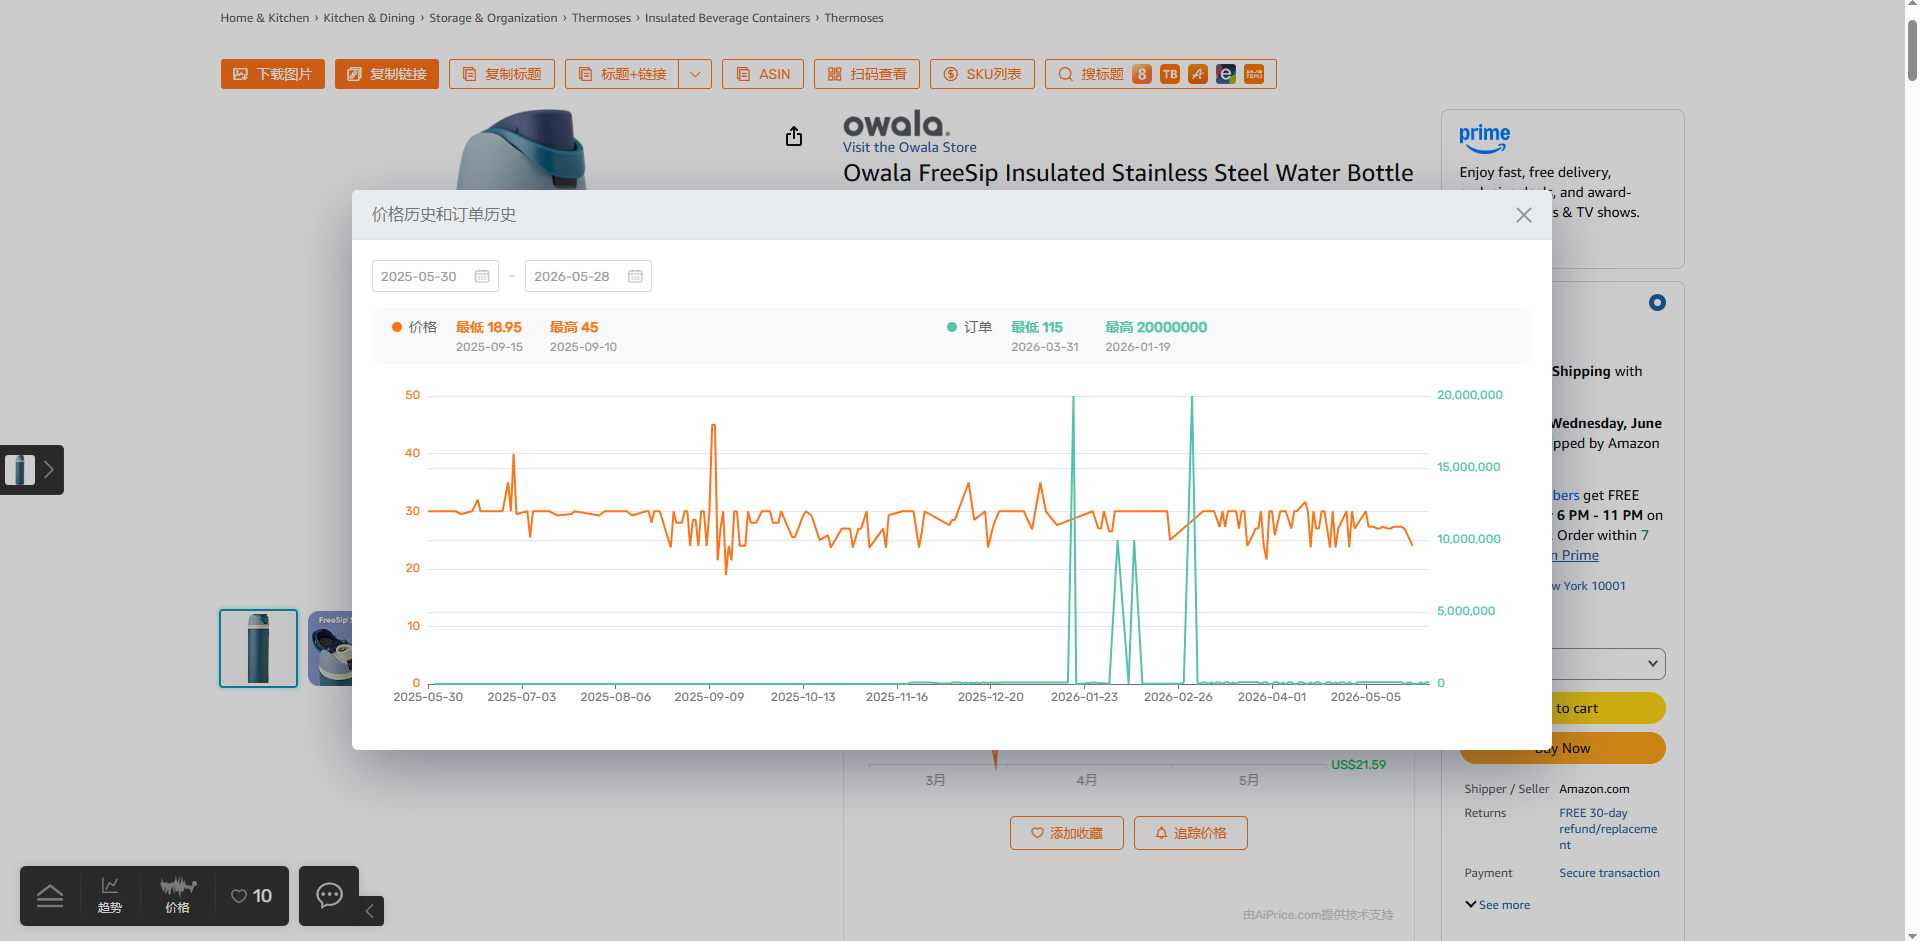This screenshot has width=1920, height=941.
Task: Search title on Temu via Temu icon
Action: pyautogui.click(x=1254, y=74)
